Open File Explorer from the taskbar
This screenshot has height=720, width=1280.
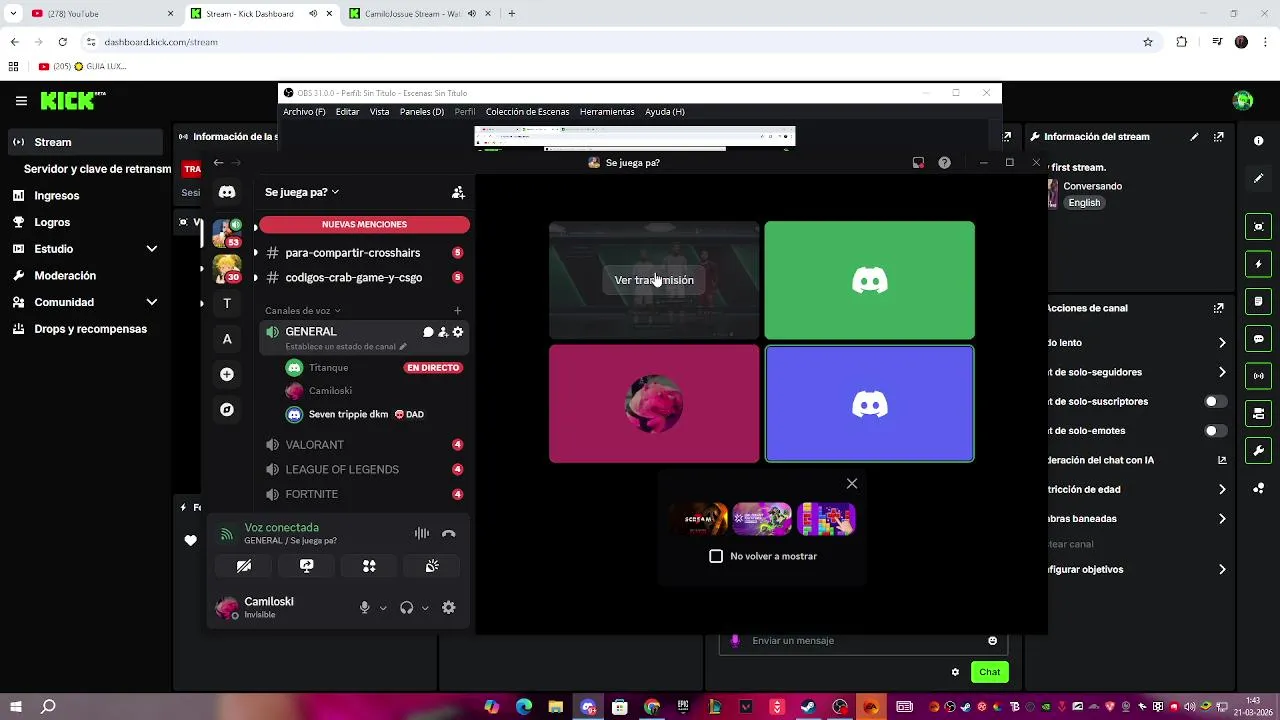click(x=555, y=707)
